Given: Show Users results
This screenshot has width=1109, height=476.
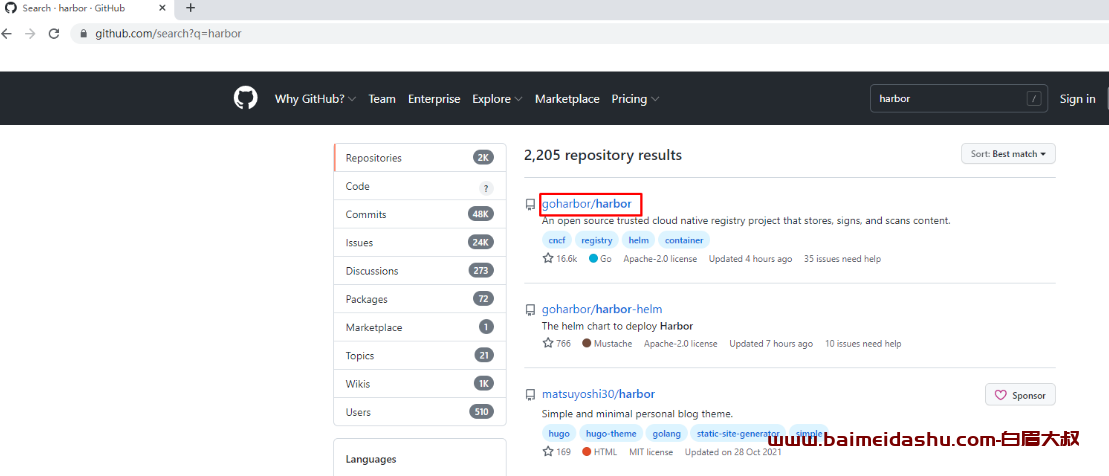Looking at the screenshot, I should tap(419, 412).
